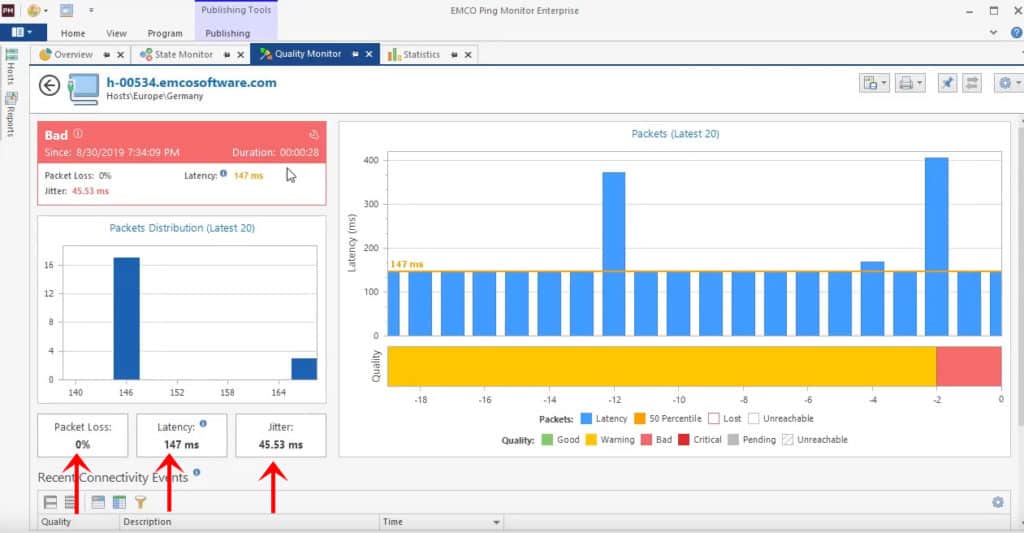Toggle the Lost series in Packets legend
Screen dimensions: 1024x533
click(x=725, y=419)
